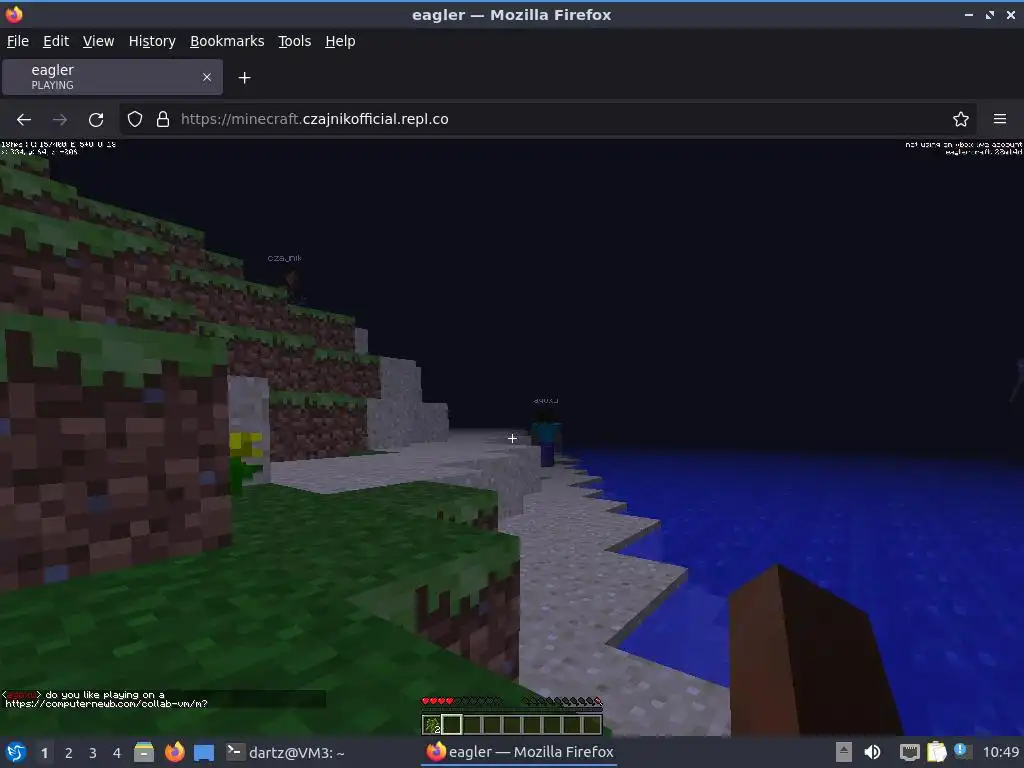This screenshot has width=1024, height=768.
Task: Go back to the previous page
Action: pyautogui.click(x=24, y=120)
